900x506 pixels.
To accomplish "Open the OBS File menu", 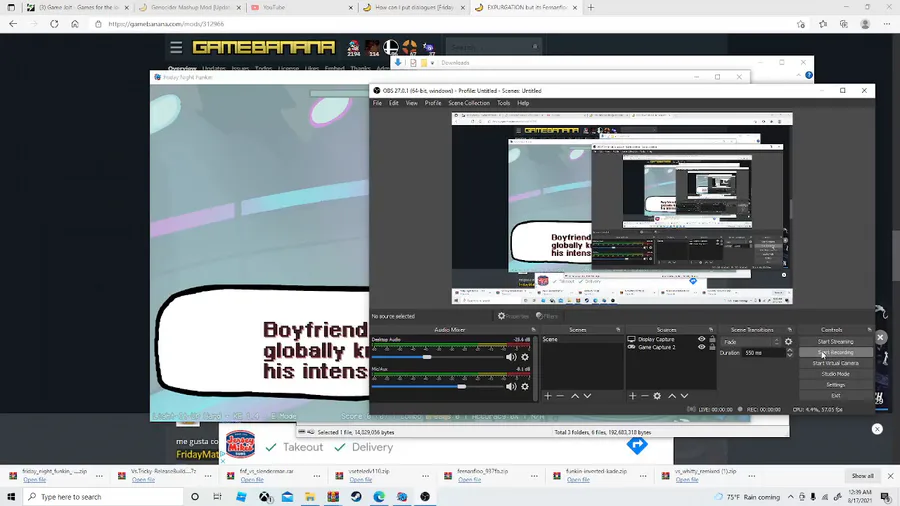I will 377,103.
